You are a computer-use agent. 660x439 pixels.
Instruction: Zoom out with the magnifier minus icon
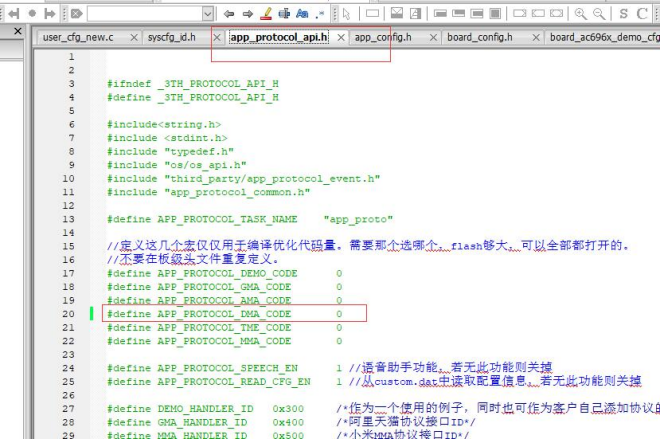pos(599,14)
